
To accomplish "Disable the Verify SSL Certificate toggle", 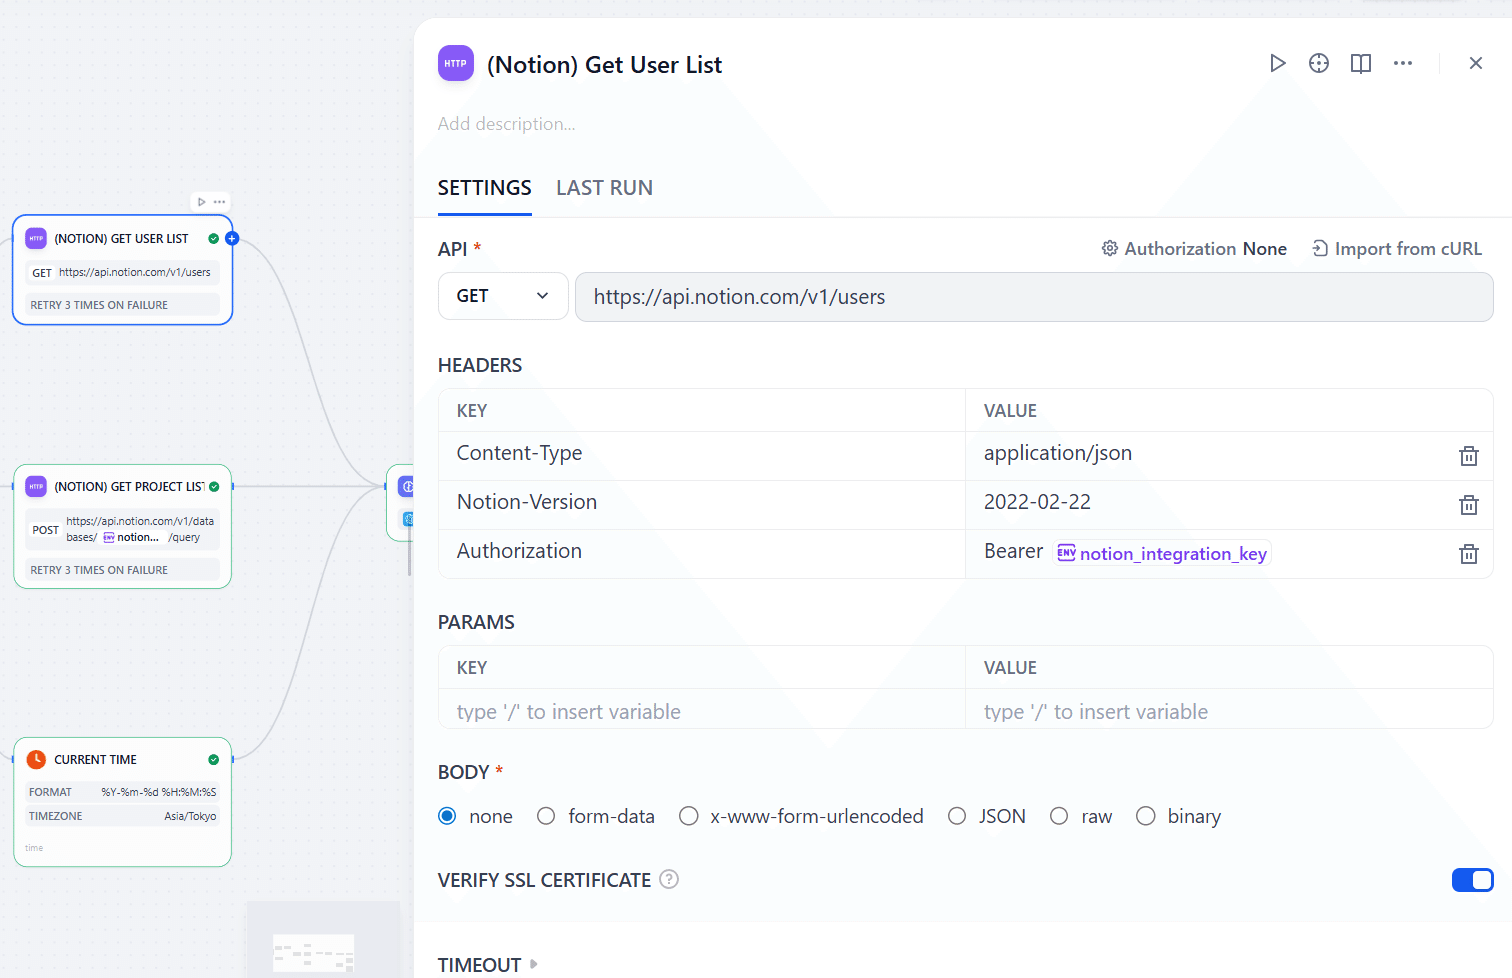I will pos(1472,880).
